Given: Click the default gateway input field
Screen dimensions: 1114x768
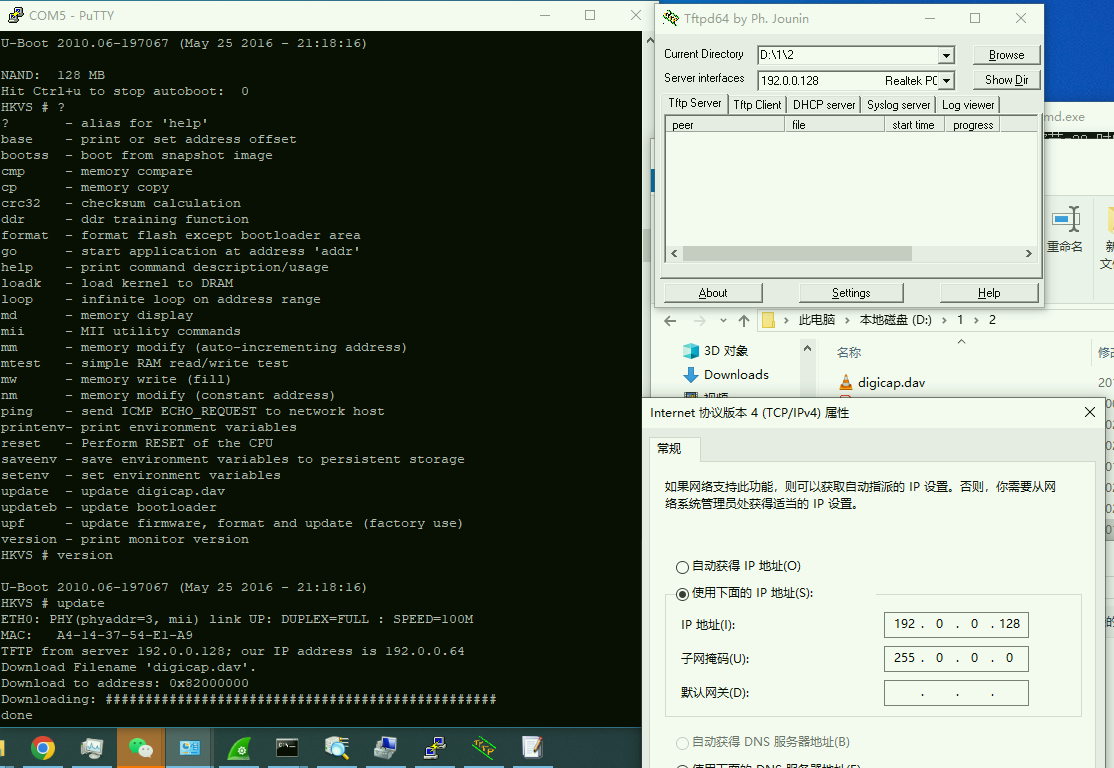Looking at the screenshot, I should pyautogui.click(x=955, y=693).
